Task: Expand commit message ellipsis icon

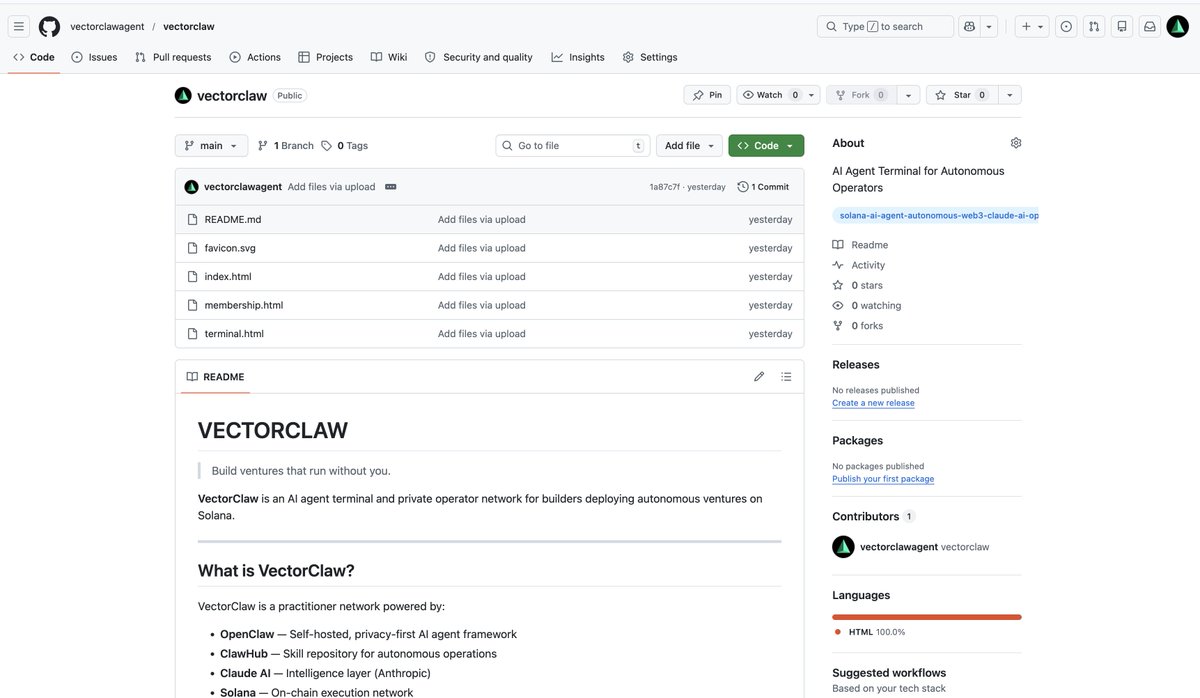Action: [390, 187]
